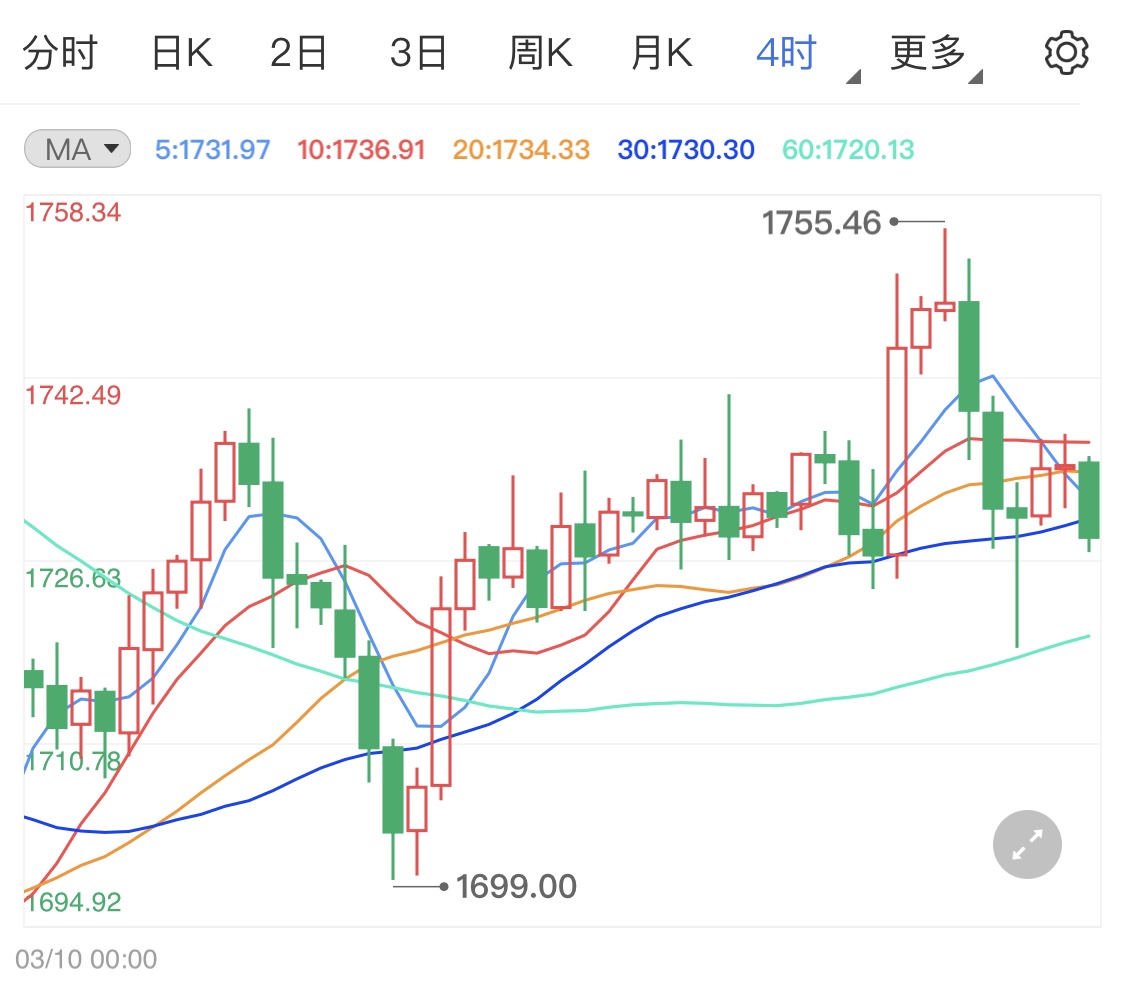Open the 月K tab
The height and width of the screenshot is (984, 1125).
pos(662,53)
